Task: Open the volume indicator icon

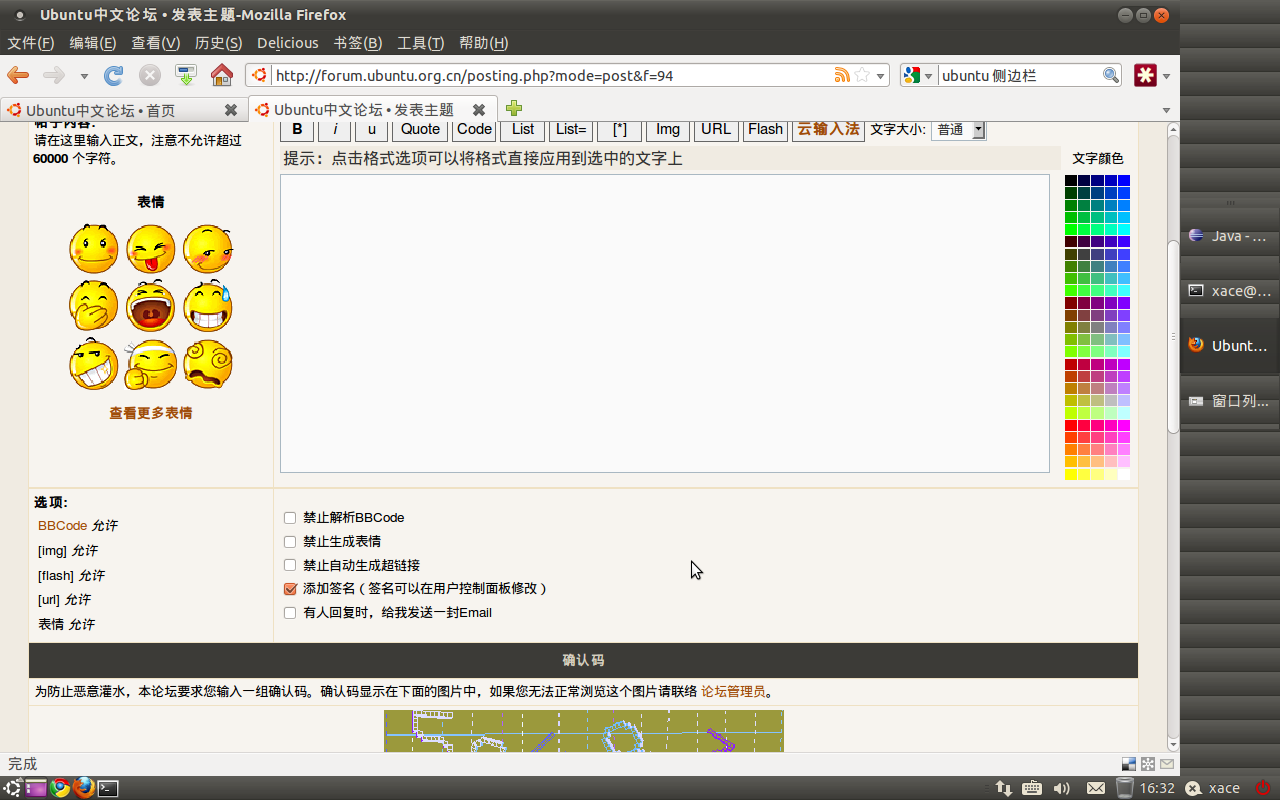Action: [1062, 788]
